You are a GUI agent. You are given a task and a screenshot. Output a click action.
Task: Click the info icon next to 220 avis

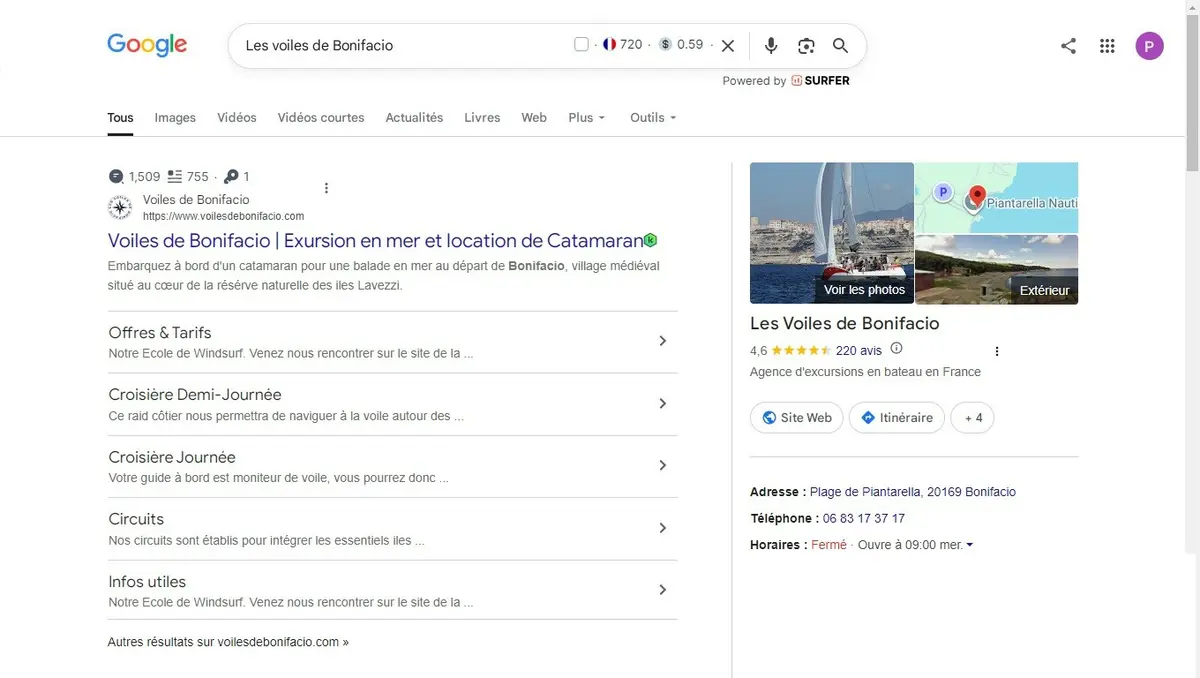tap(896, 349)
